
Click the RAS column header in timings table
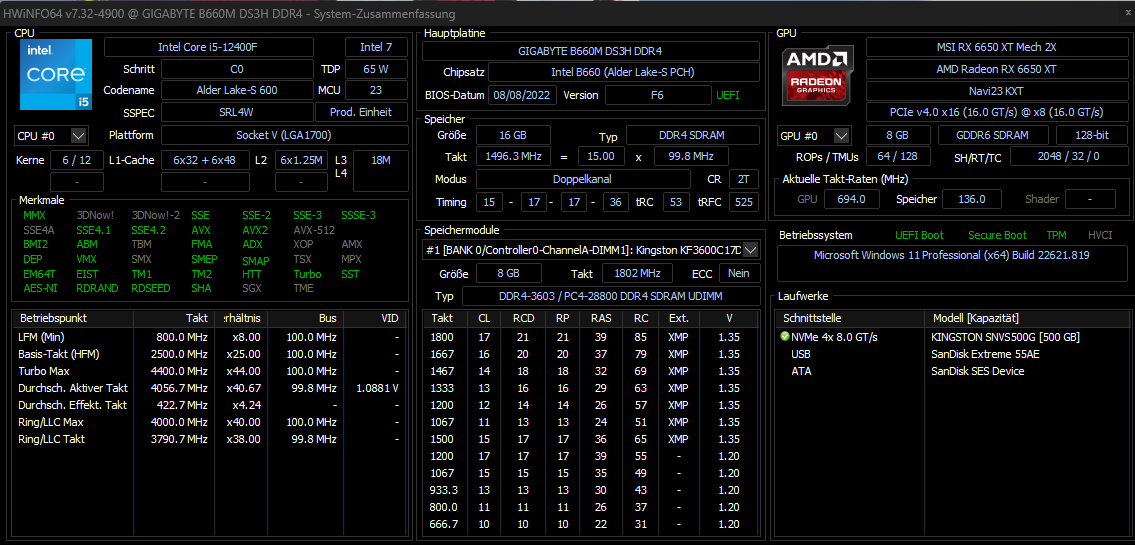pos(600,318)
